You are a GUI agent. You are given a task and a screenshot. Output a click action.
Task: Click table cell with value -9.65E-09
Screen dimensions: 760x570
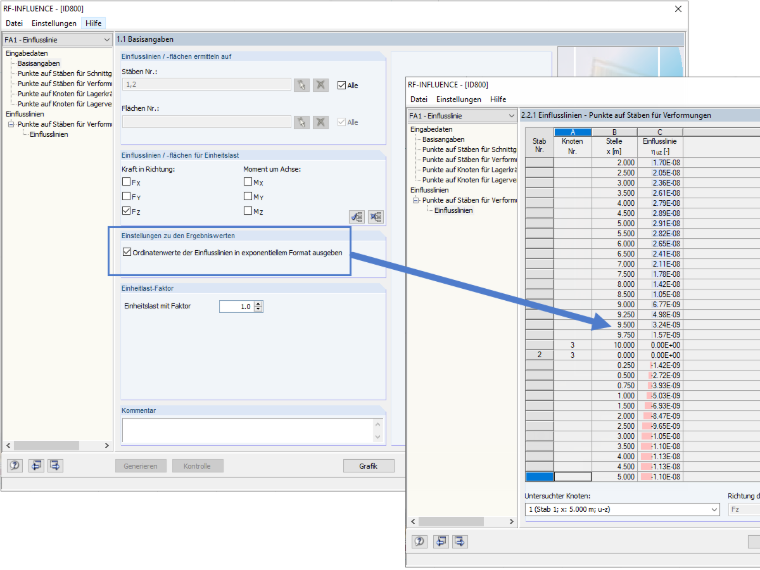tap(660, 426)
